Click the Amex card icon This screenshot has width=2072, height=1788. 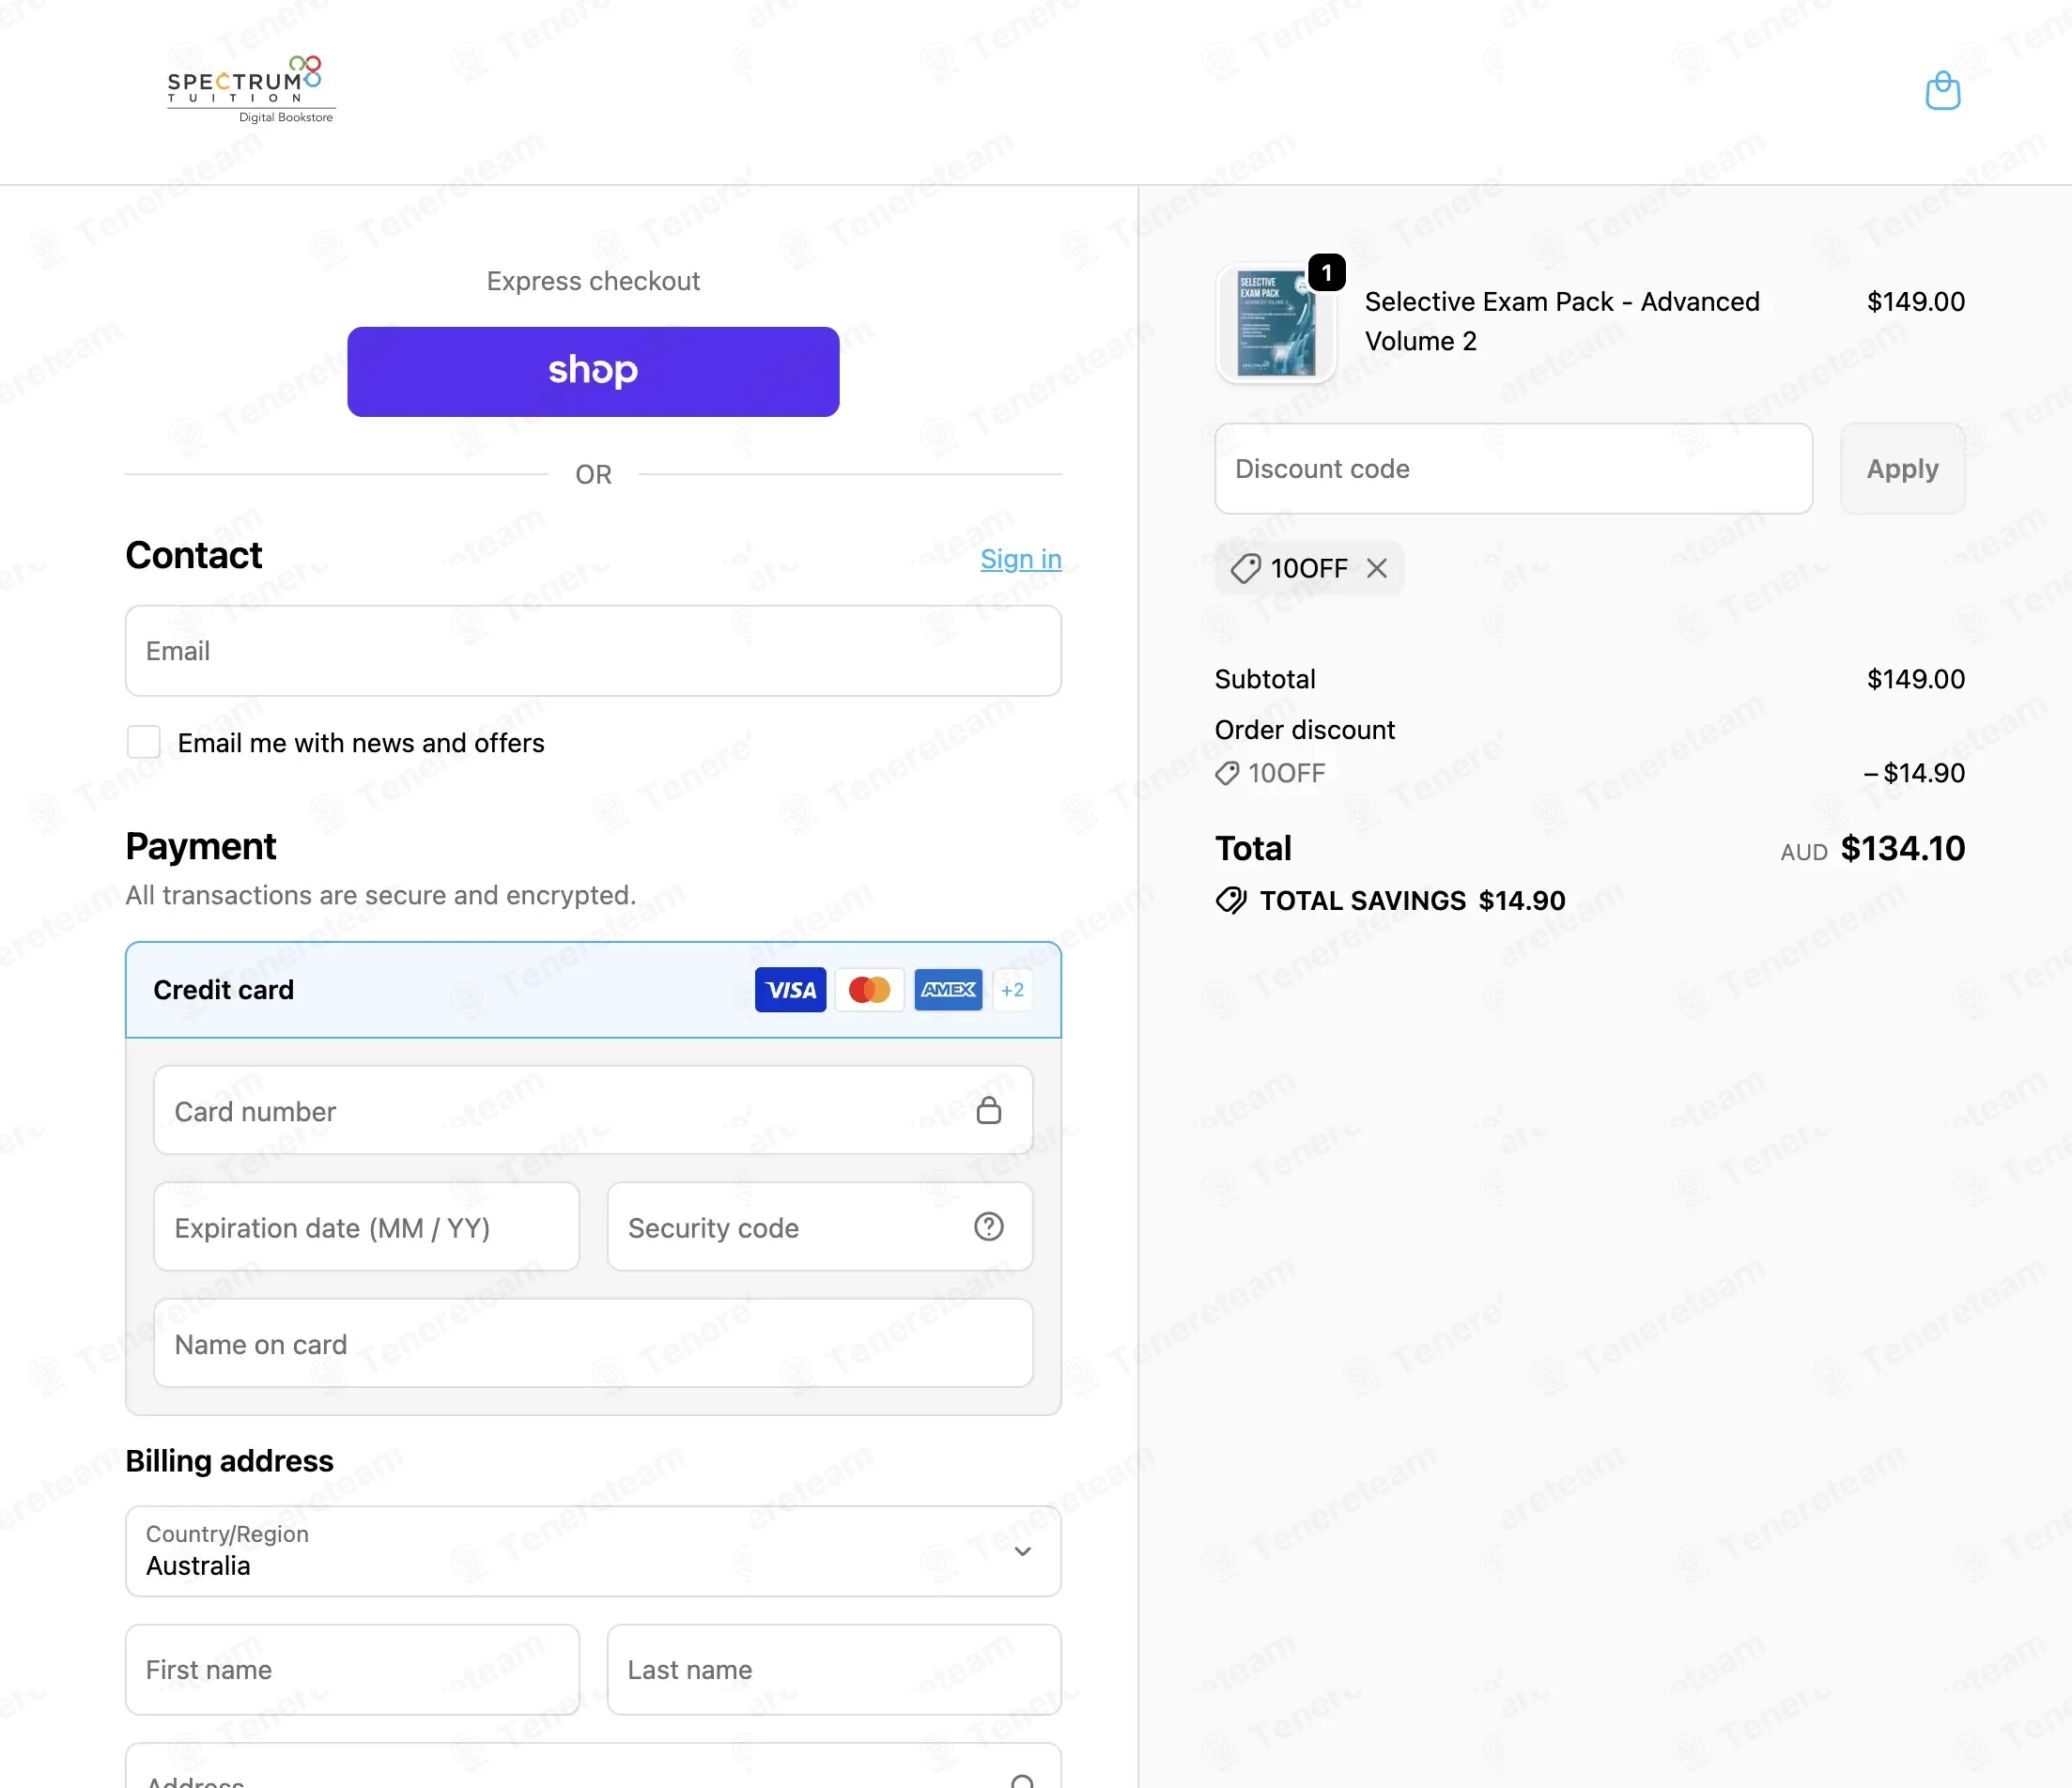click(948, 989)
